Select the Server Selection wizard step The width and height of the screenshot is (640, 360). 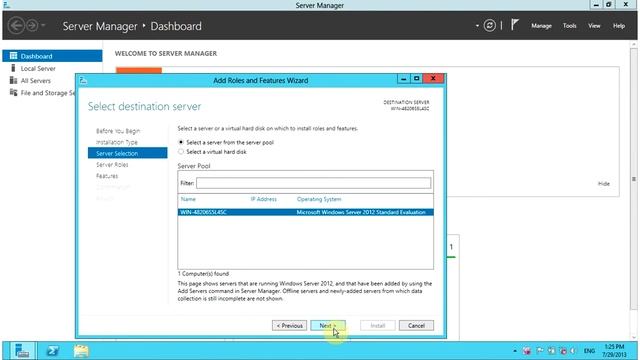(127, 153)
